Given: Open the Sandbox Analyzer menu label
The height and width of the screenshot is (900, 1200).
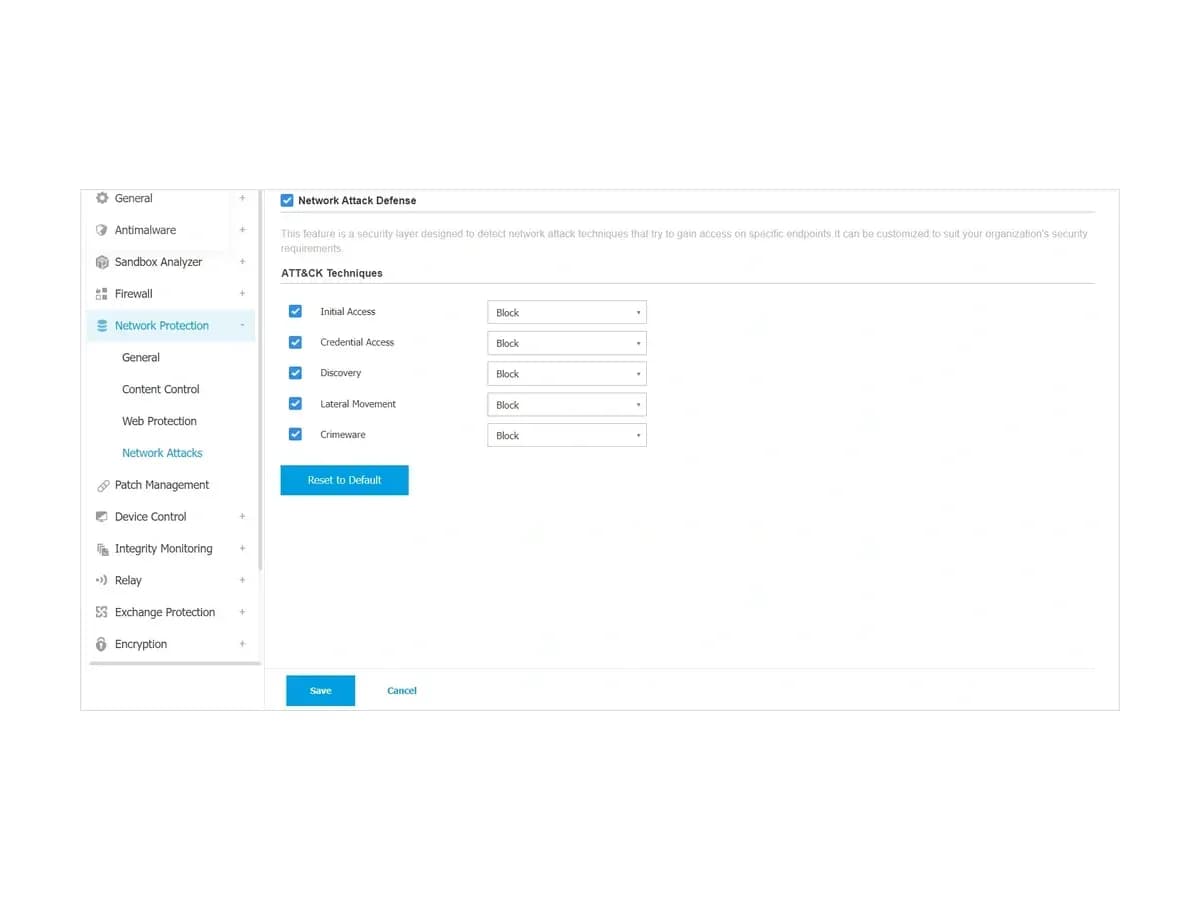Looking at the screenshot, I should (x=158, y=262).
